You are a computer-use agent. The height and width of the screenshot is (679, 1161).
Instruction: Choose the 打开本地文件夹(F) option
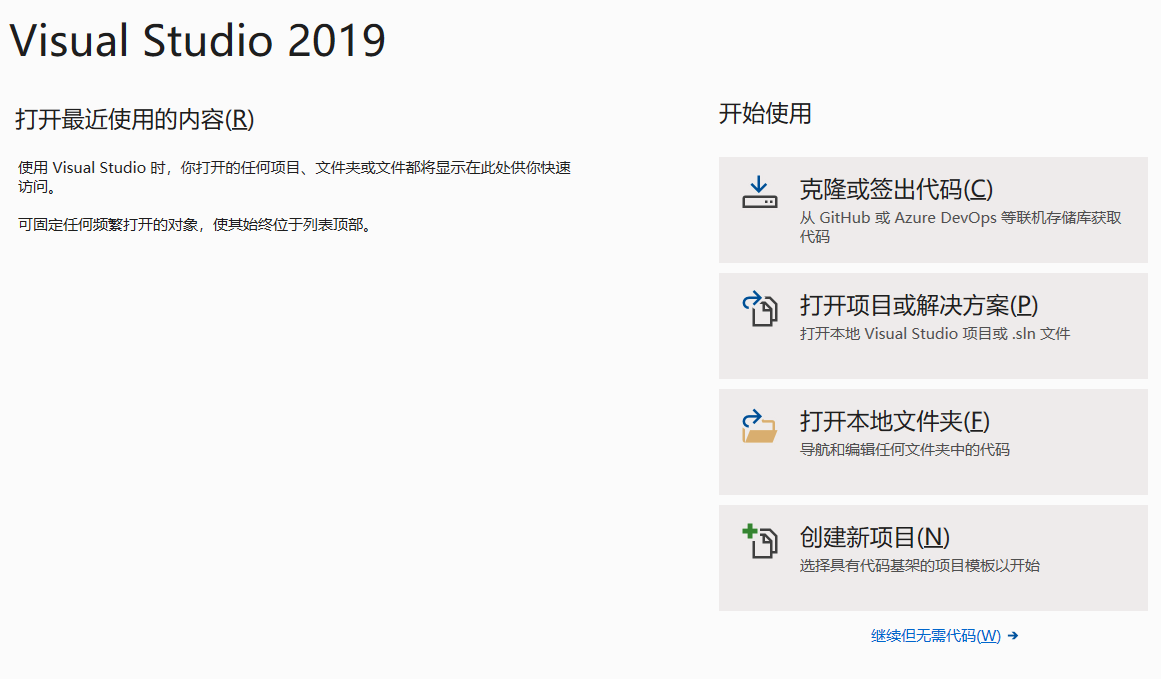tap(894, 421)
